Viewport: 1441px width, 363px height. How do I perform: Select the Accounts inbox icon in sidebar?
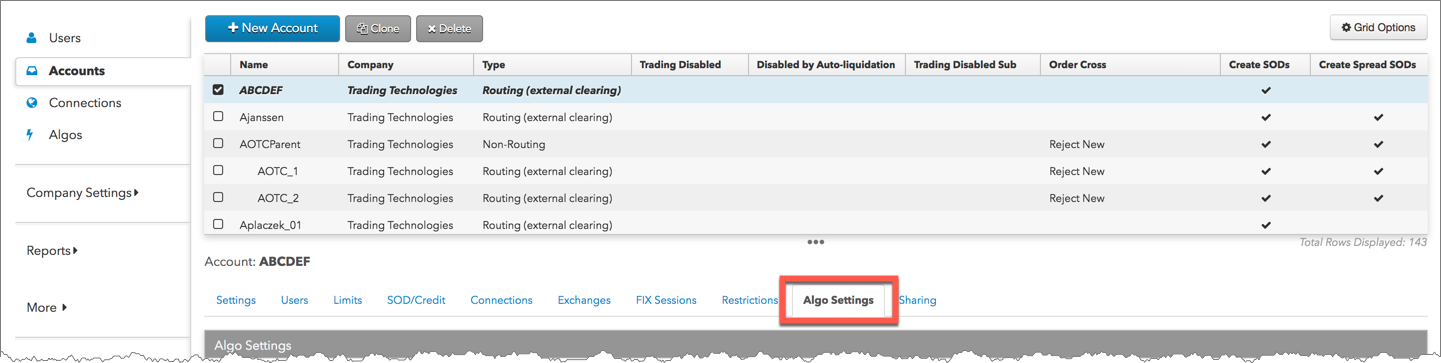tap(31, 71)
